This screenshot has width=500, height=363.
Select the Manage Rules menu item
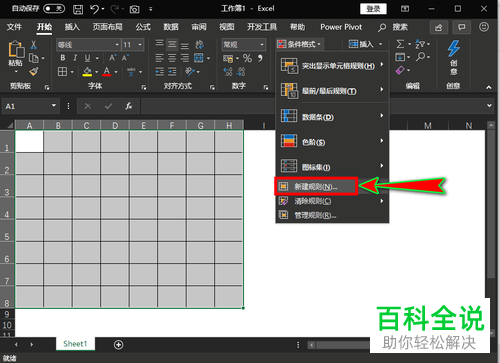[x=332, y=215]
